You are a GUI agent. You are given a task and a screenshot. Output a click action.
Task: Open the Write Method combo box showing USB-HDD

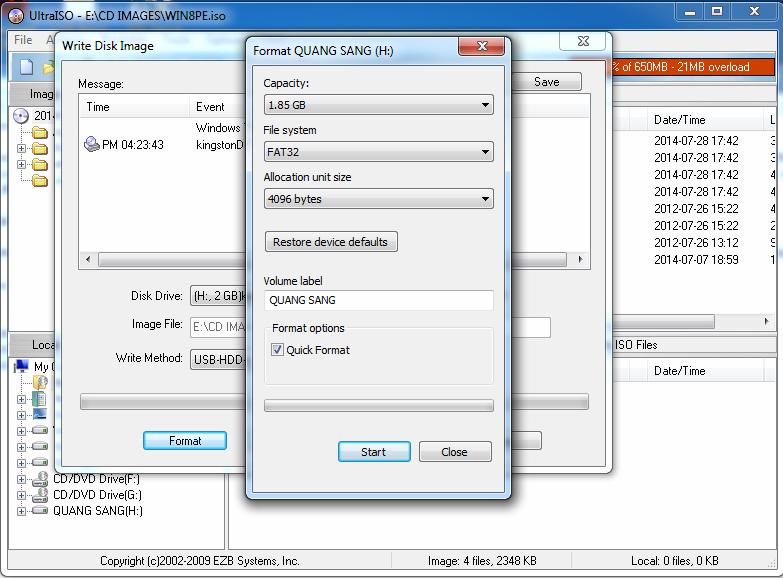tap(218, 359)
